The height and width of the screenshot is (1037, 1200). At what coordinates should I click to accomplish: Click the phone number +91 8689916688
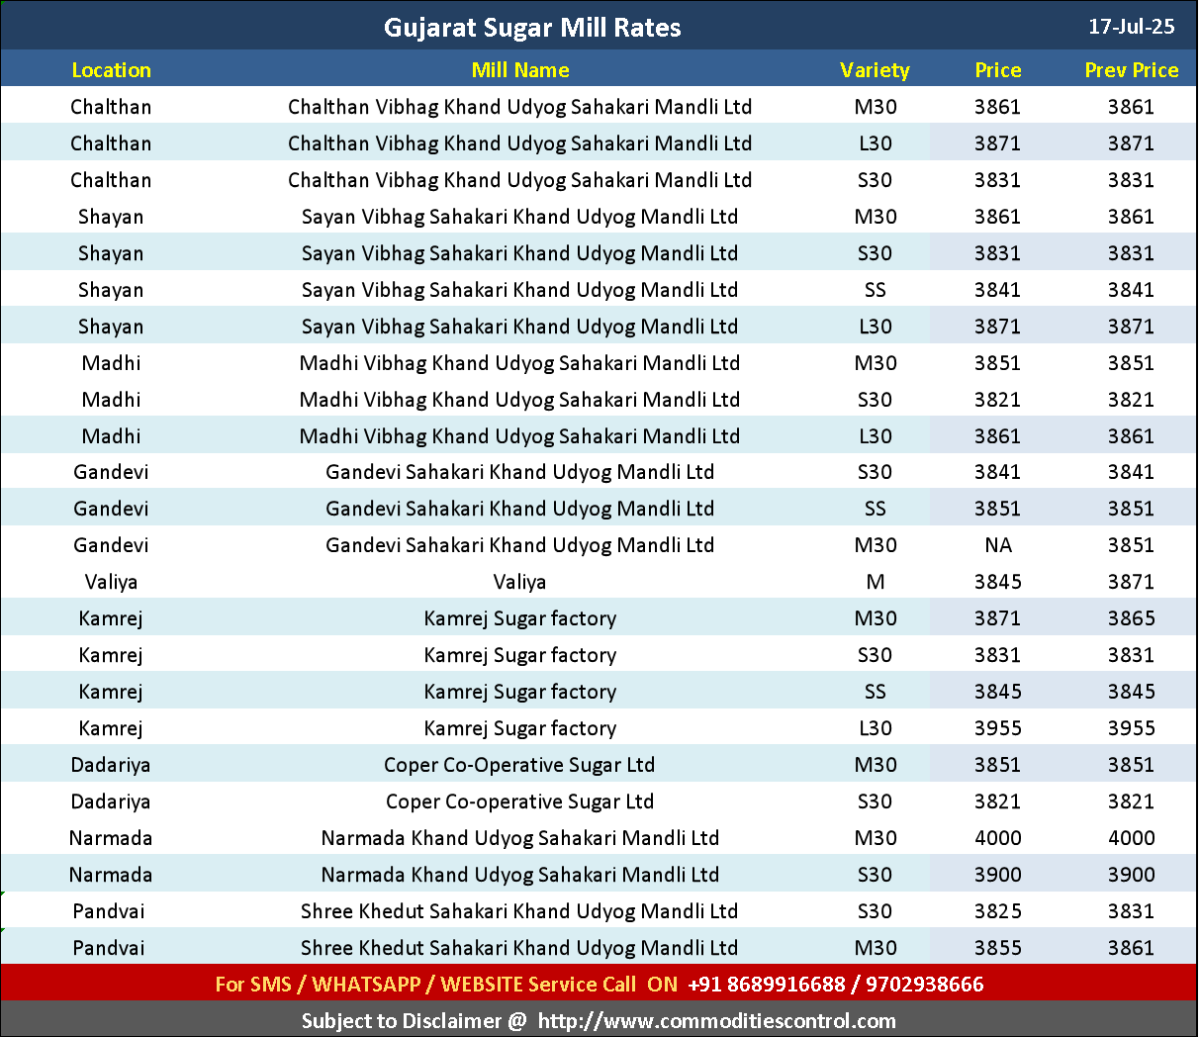coord(767,984)
